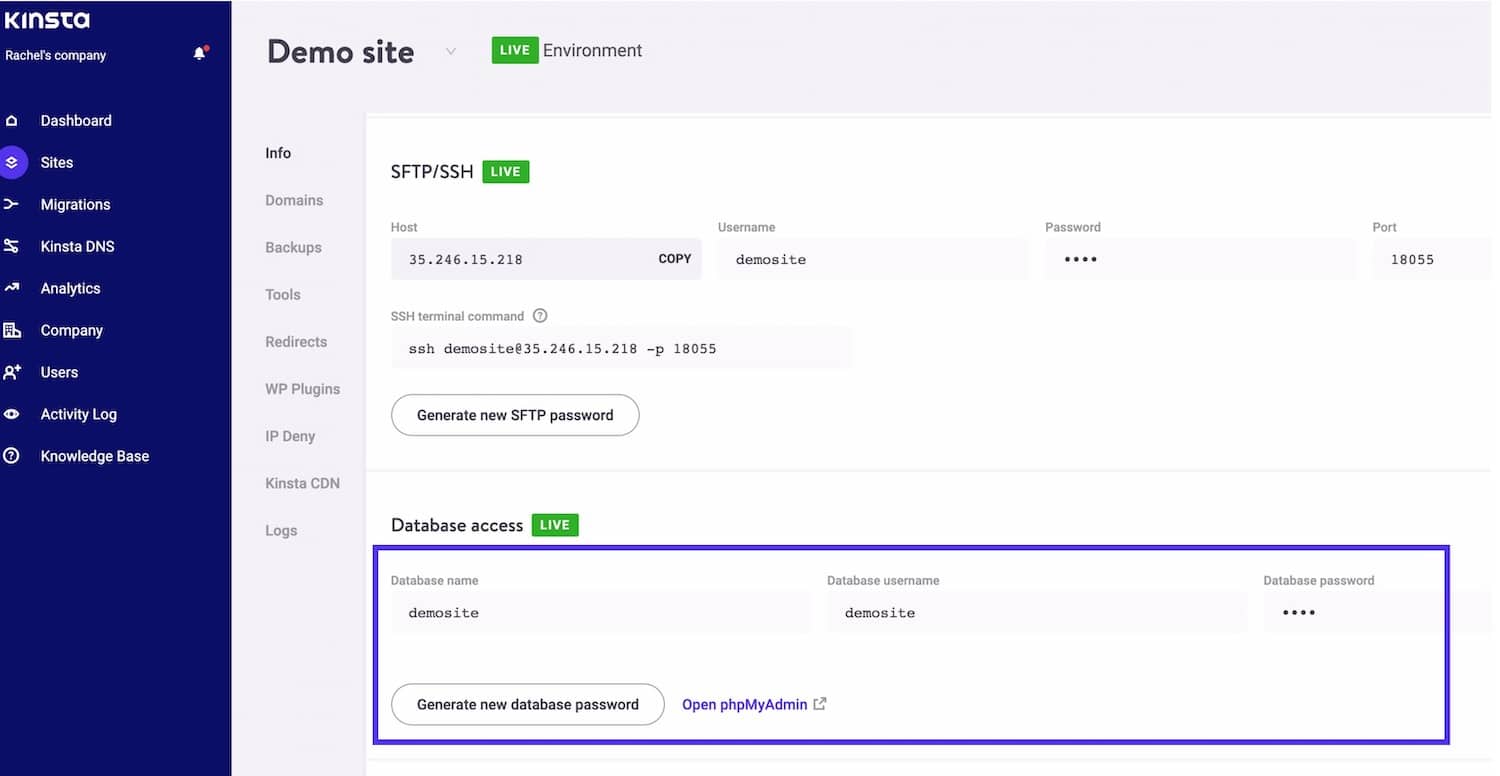Image resolution: width=1500 pixels, height=776 pixels.
Task: Expand the Demo site selector dropdown
Action: point(450,50)
